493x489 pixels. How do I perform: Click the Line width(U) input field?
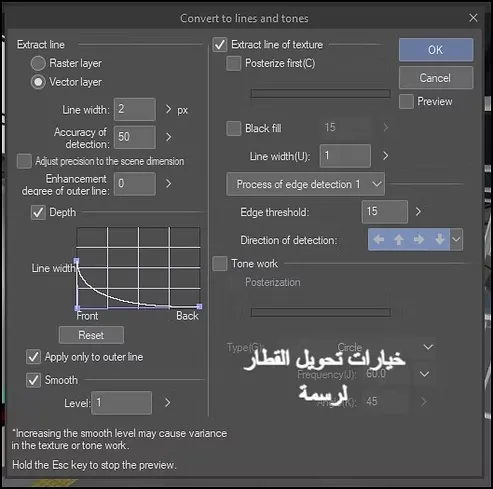tap(345, 156)
